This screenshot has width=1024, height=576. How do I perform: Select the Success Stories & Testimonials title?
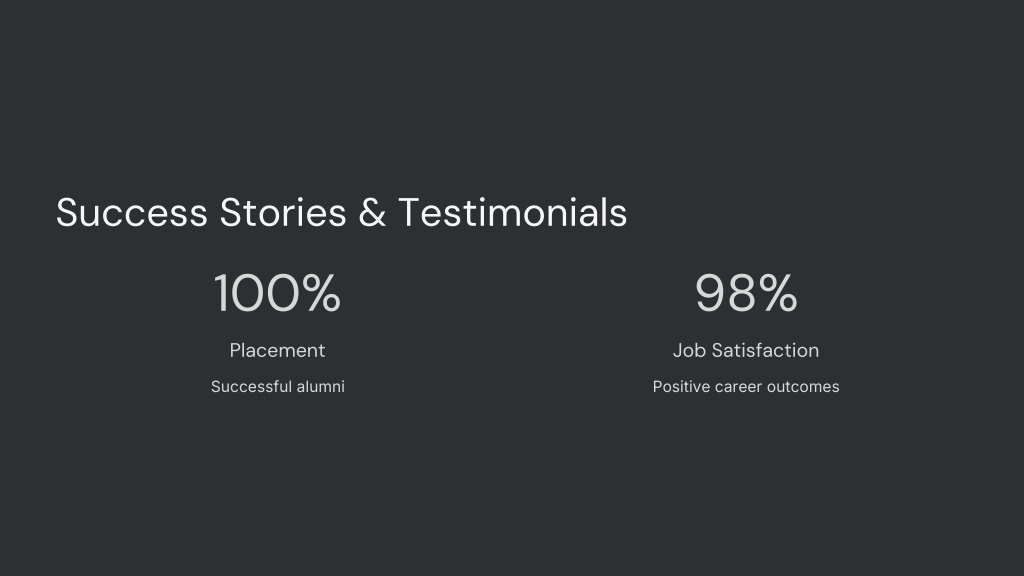[342, 212]
